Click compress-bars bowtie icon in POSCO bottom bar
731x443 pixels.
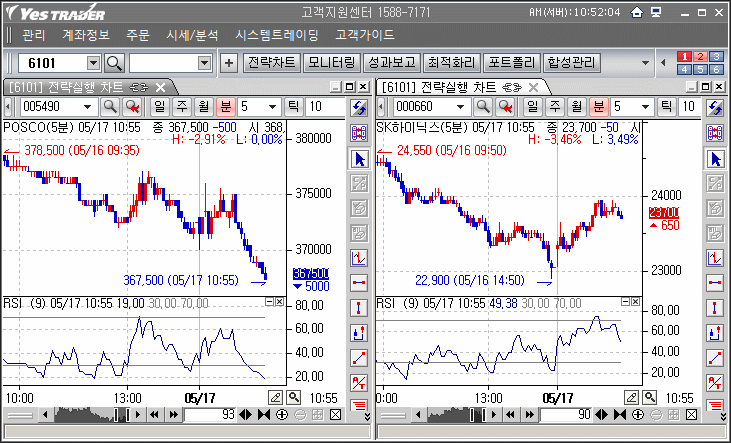tap(264, 415)
